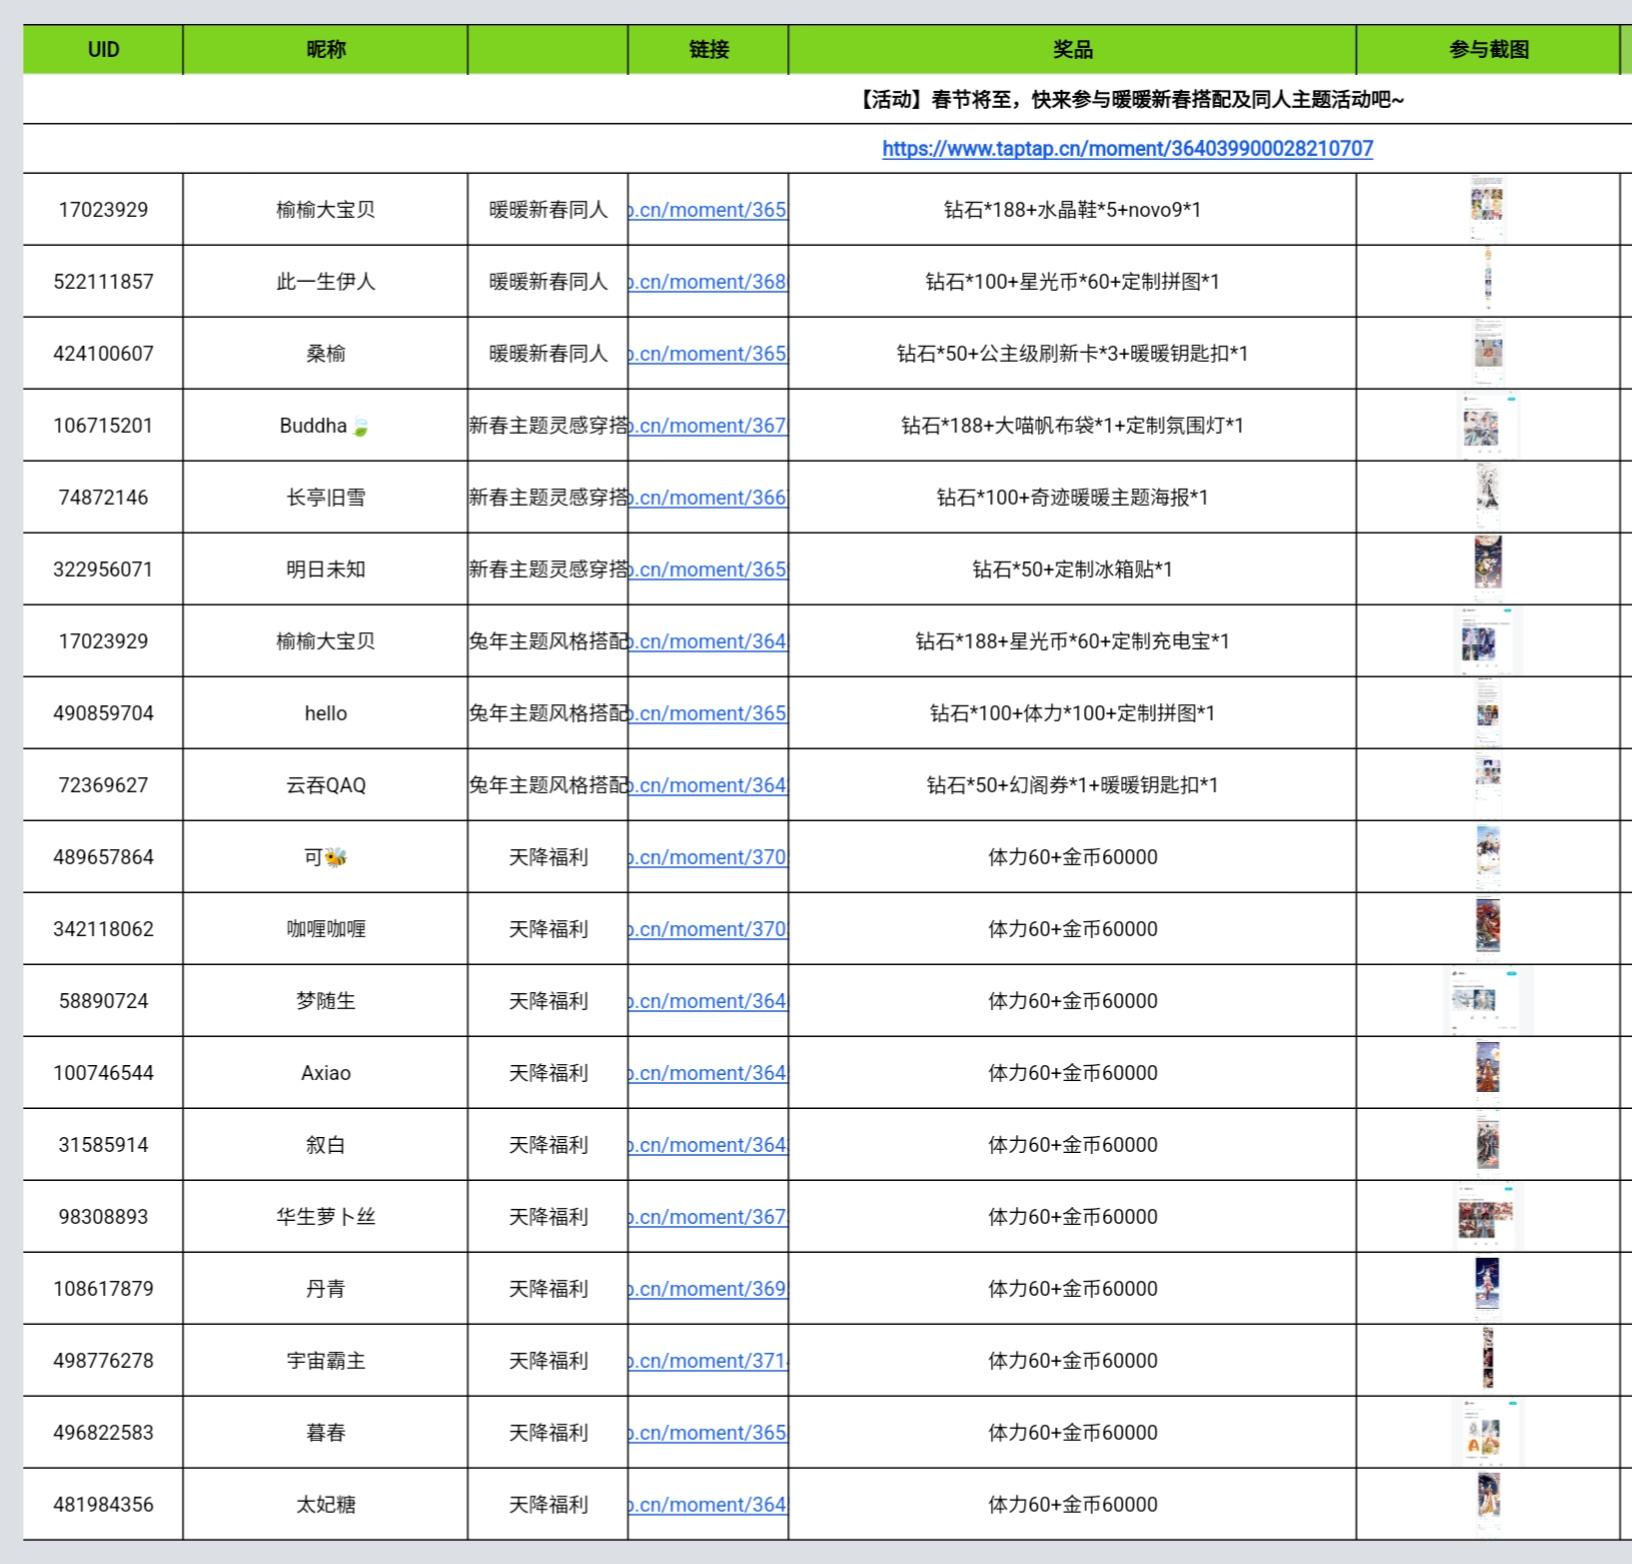The image size is (1632, 1564).
Task: Select the 【活动】春节将至 announcement title
Action: click(1130, 100)
